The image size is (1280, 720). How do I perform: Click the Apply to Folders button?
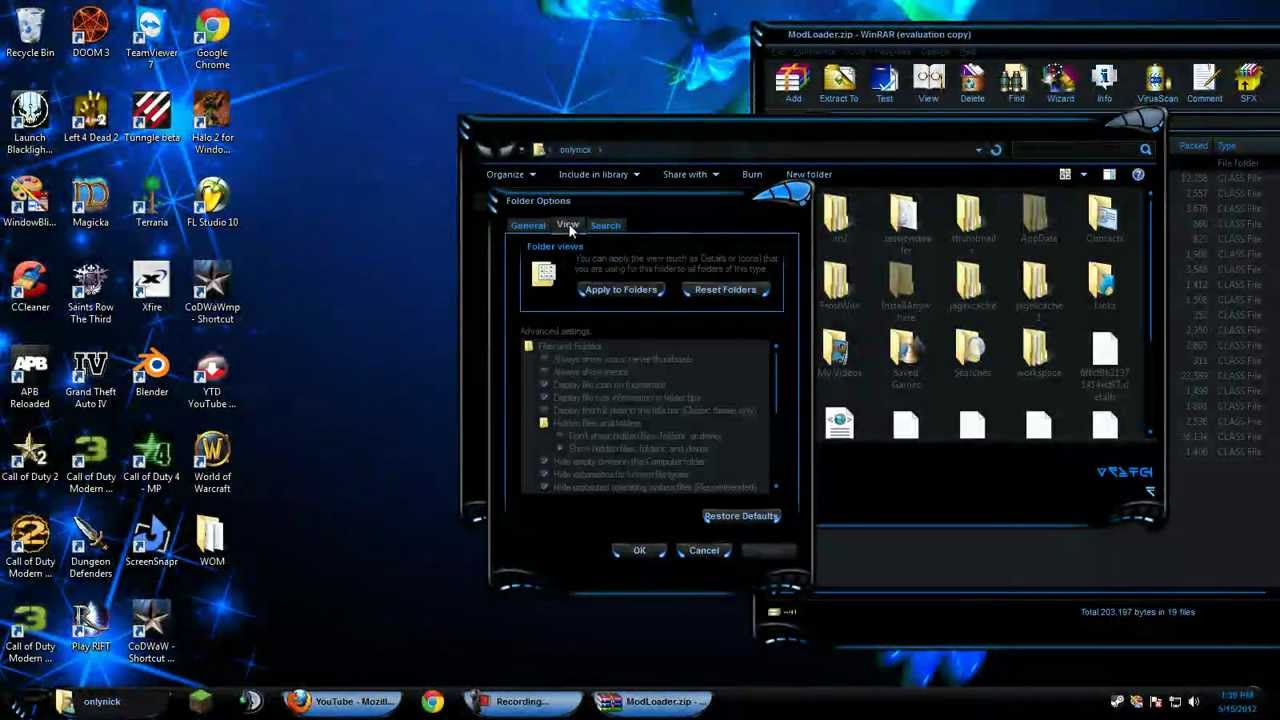pos(621,290)
